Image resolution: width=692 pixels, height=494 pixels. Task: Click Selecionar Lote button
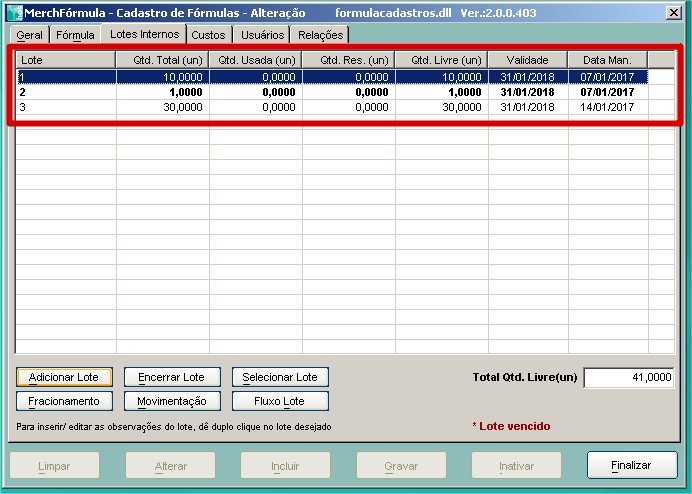click(280, 377)
